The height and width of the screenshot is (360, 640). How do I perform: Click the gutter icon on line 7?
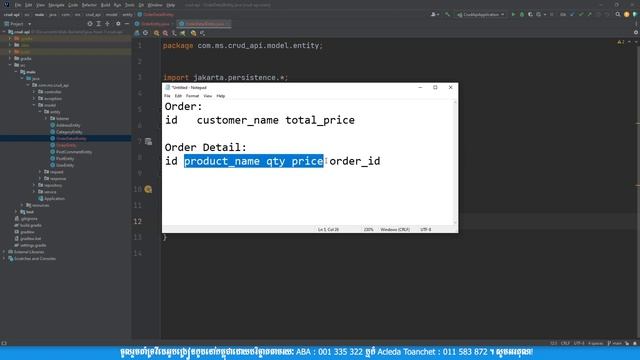(148, 141)
